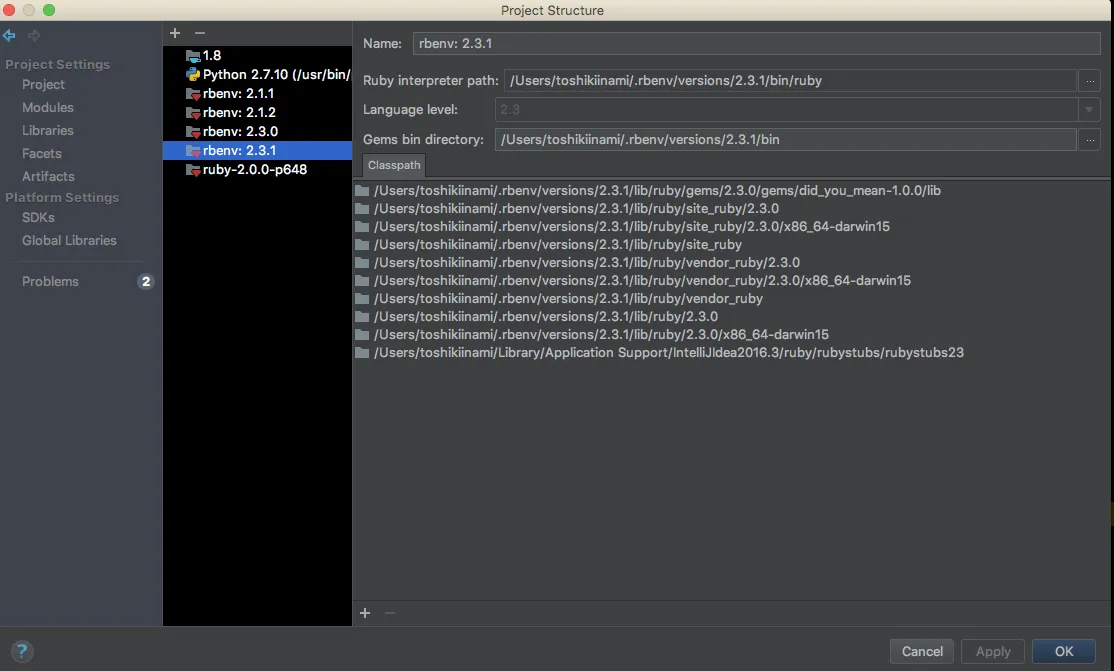Click the back navigation arrow
The height and width of the screenshot is (671, 1114).
[9, 35]
